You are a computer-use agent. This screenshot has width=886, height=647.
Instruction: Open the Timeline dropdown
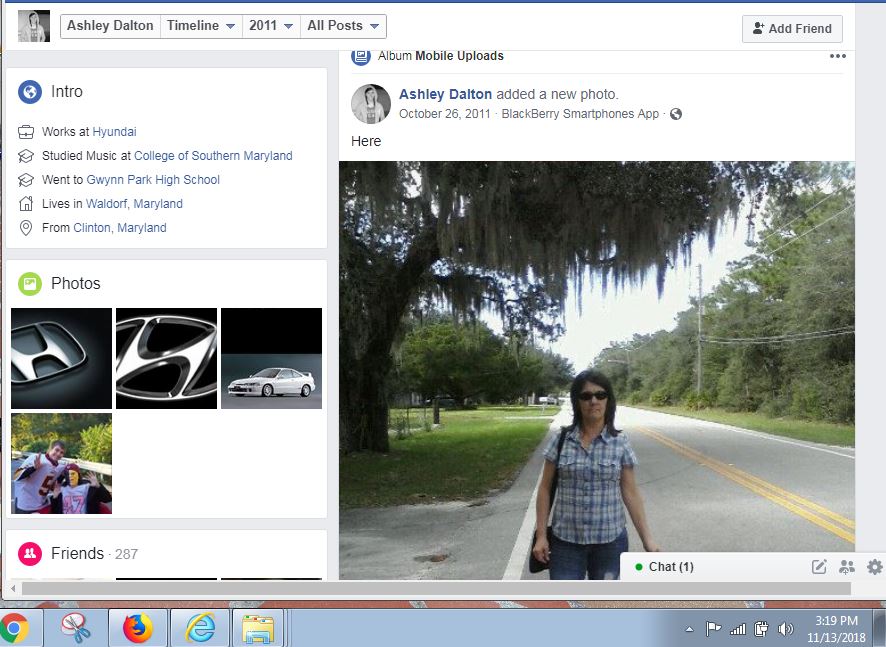click(x=201, y=26)
